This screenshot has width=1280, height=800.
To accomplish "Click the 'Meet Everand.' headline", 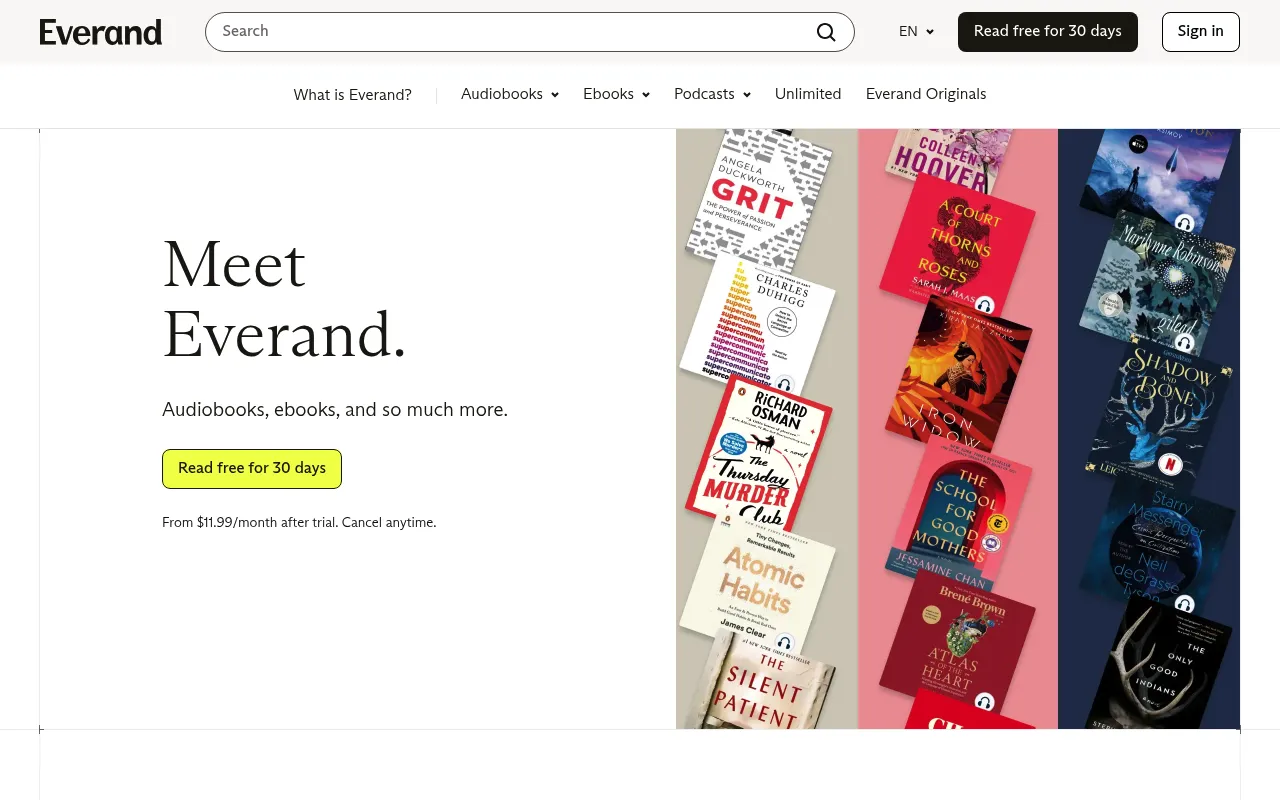I will (x=284, y=299).
